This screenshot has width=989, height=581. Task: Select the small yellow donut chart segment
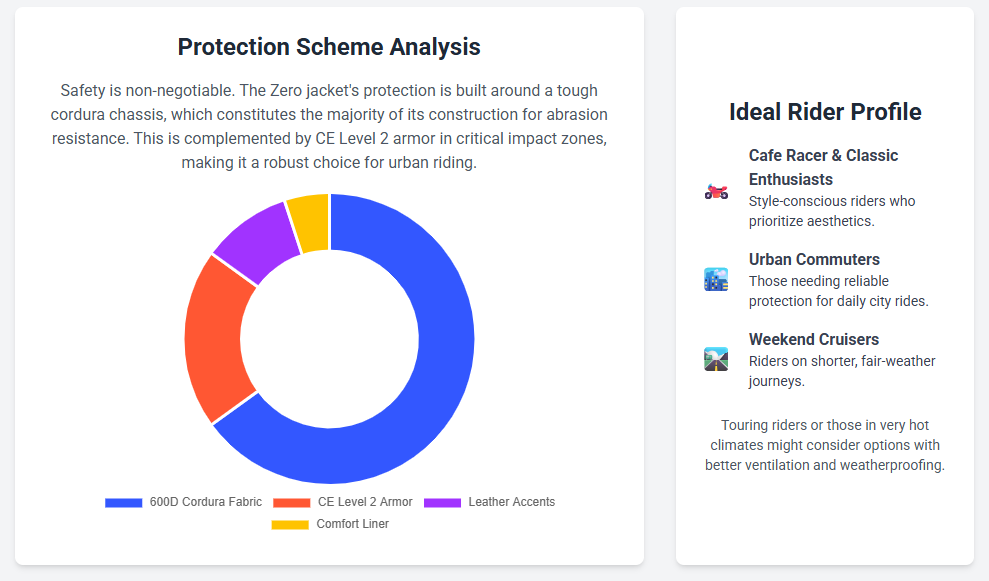point(310,222)
